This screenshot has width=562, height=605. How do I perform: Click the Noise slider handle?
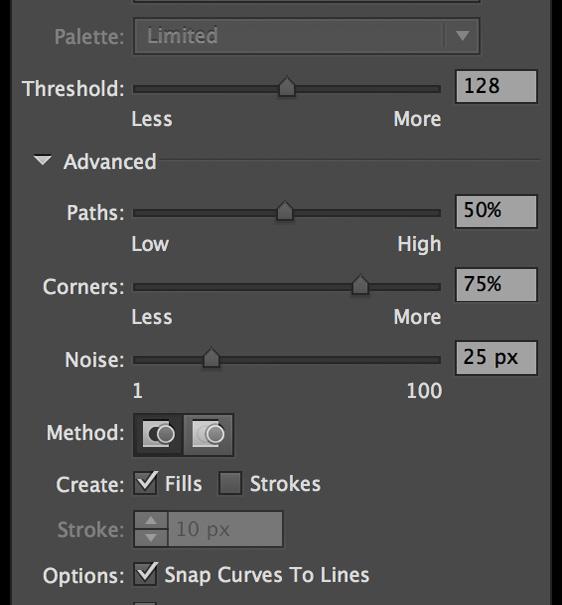(211, 357)
